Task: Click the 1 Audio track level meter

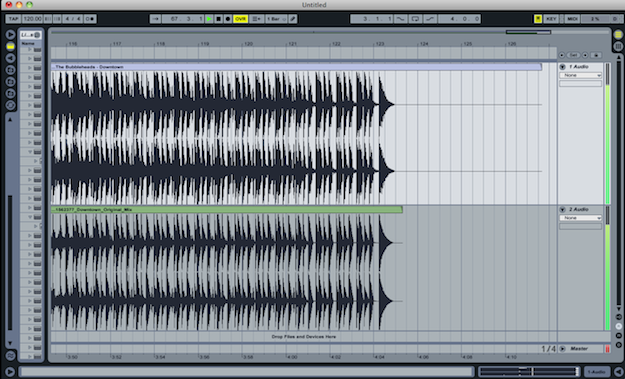Action: (x=607, y=134)
